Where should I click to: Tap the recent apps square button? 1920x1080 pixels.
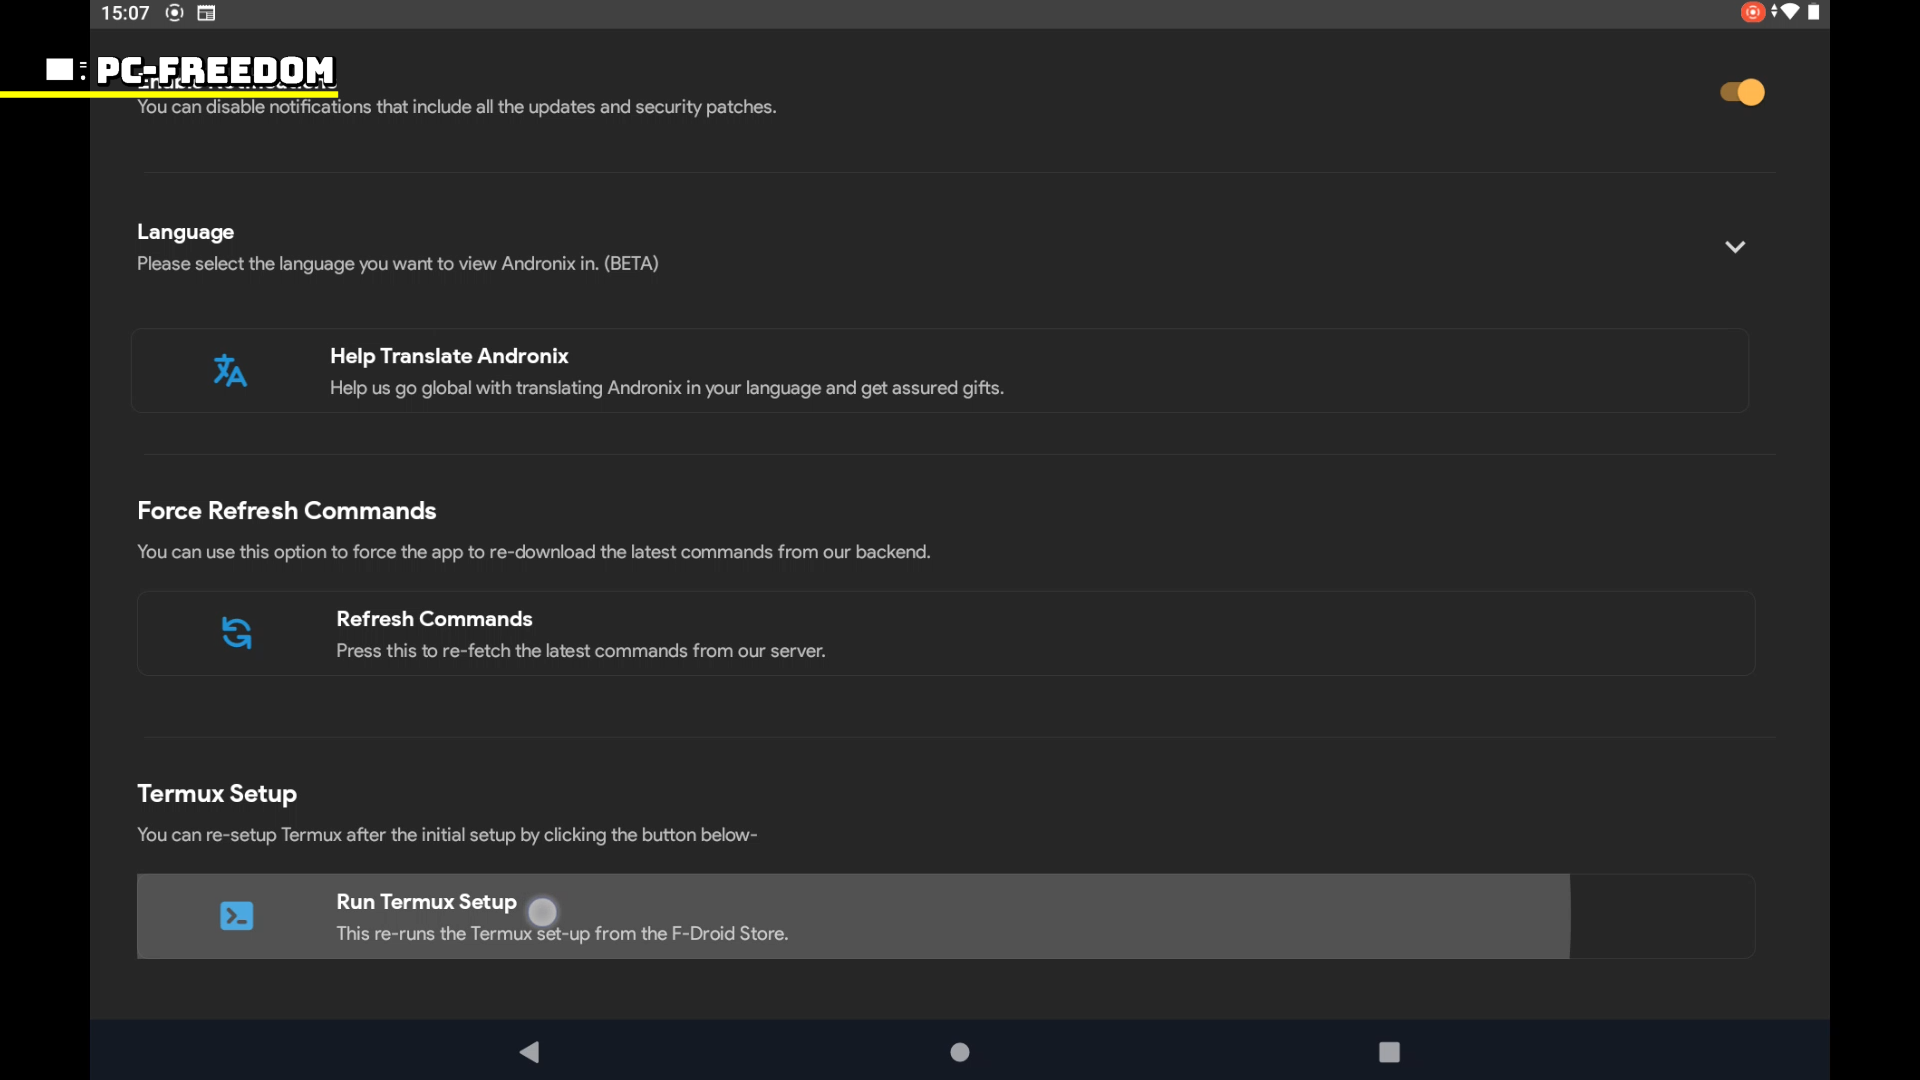1389,1052
